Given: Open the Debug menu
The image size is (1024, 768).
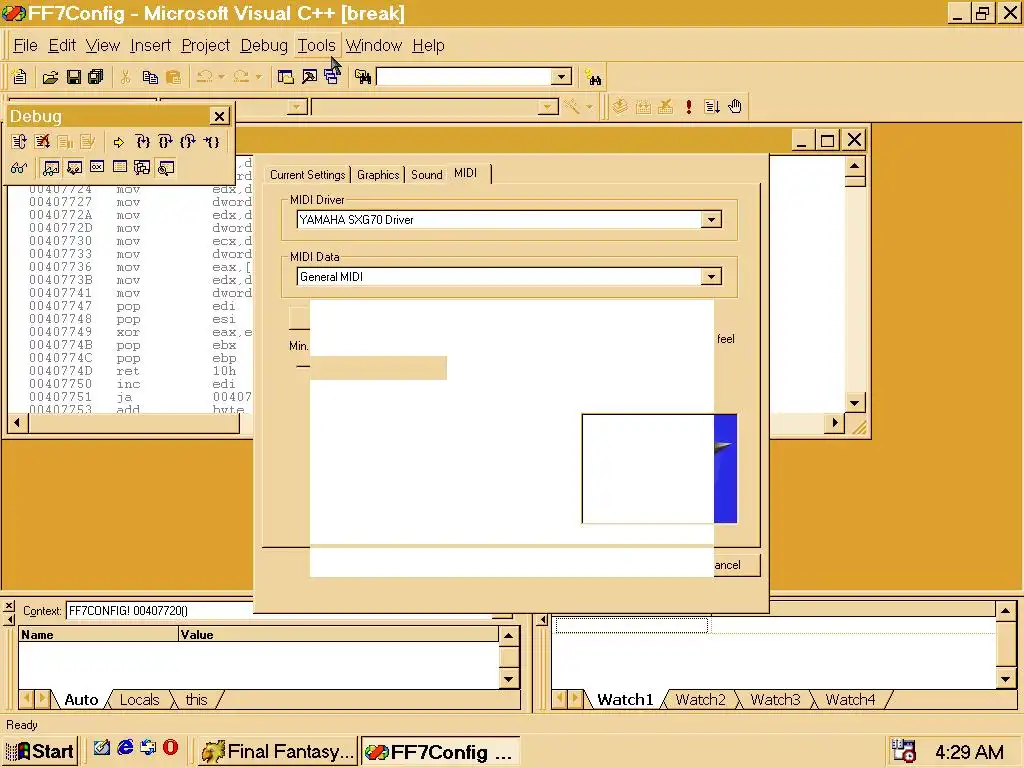Looking at the screenshot, I should pyautogui.click(x=264, y=46).
